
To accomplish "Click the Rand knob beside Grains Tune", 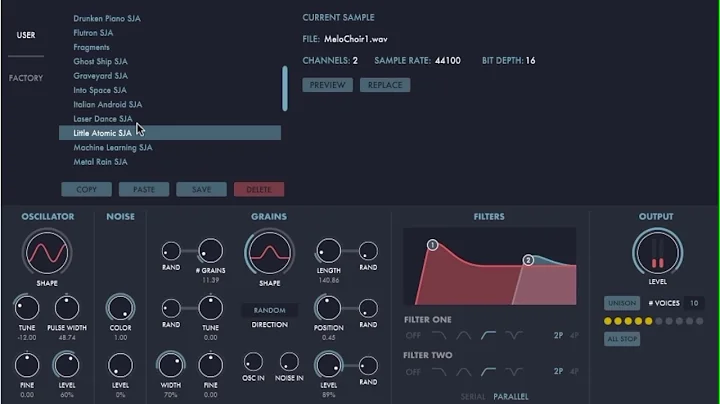I will (171, 308).
